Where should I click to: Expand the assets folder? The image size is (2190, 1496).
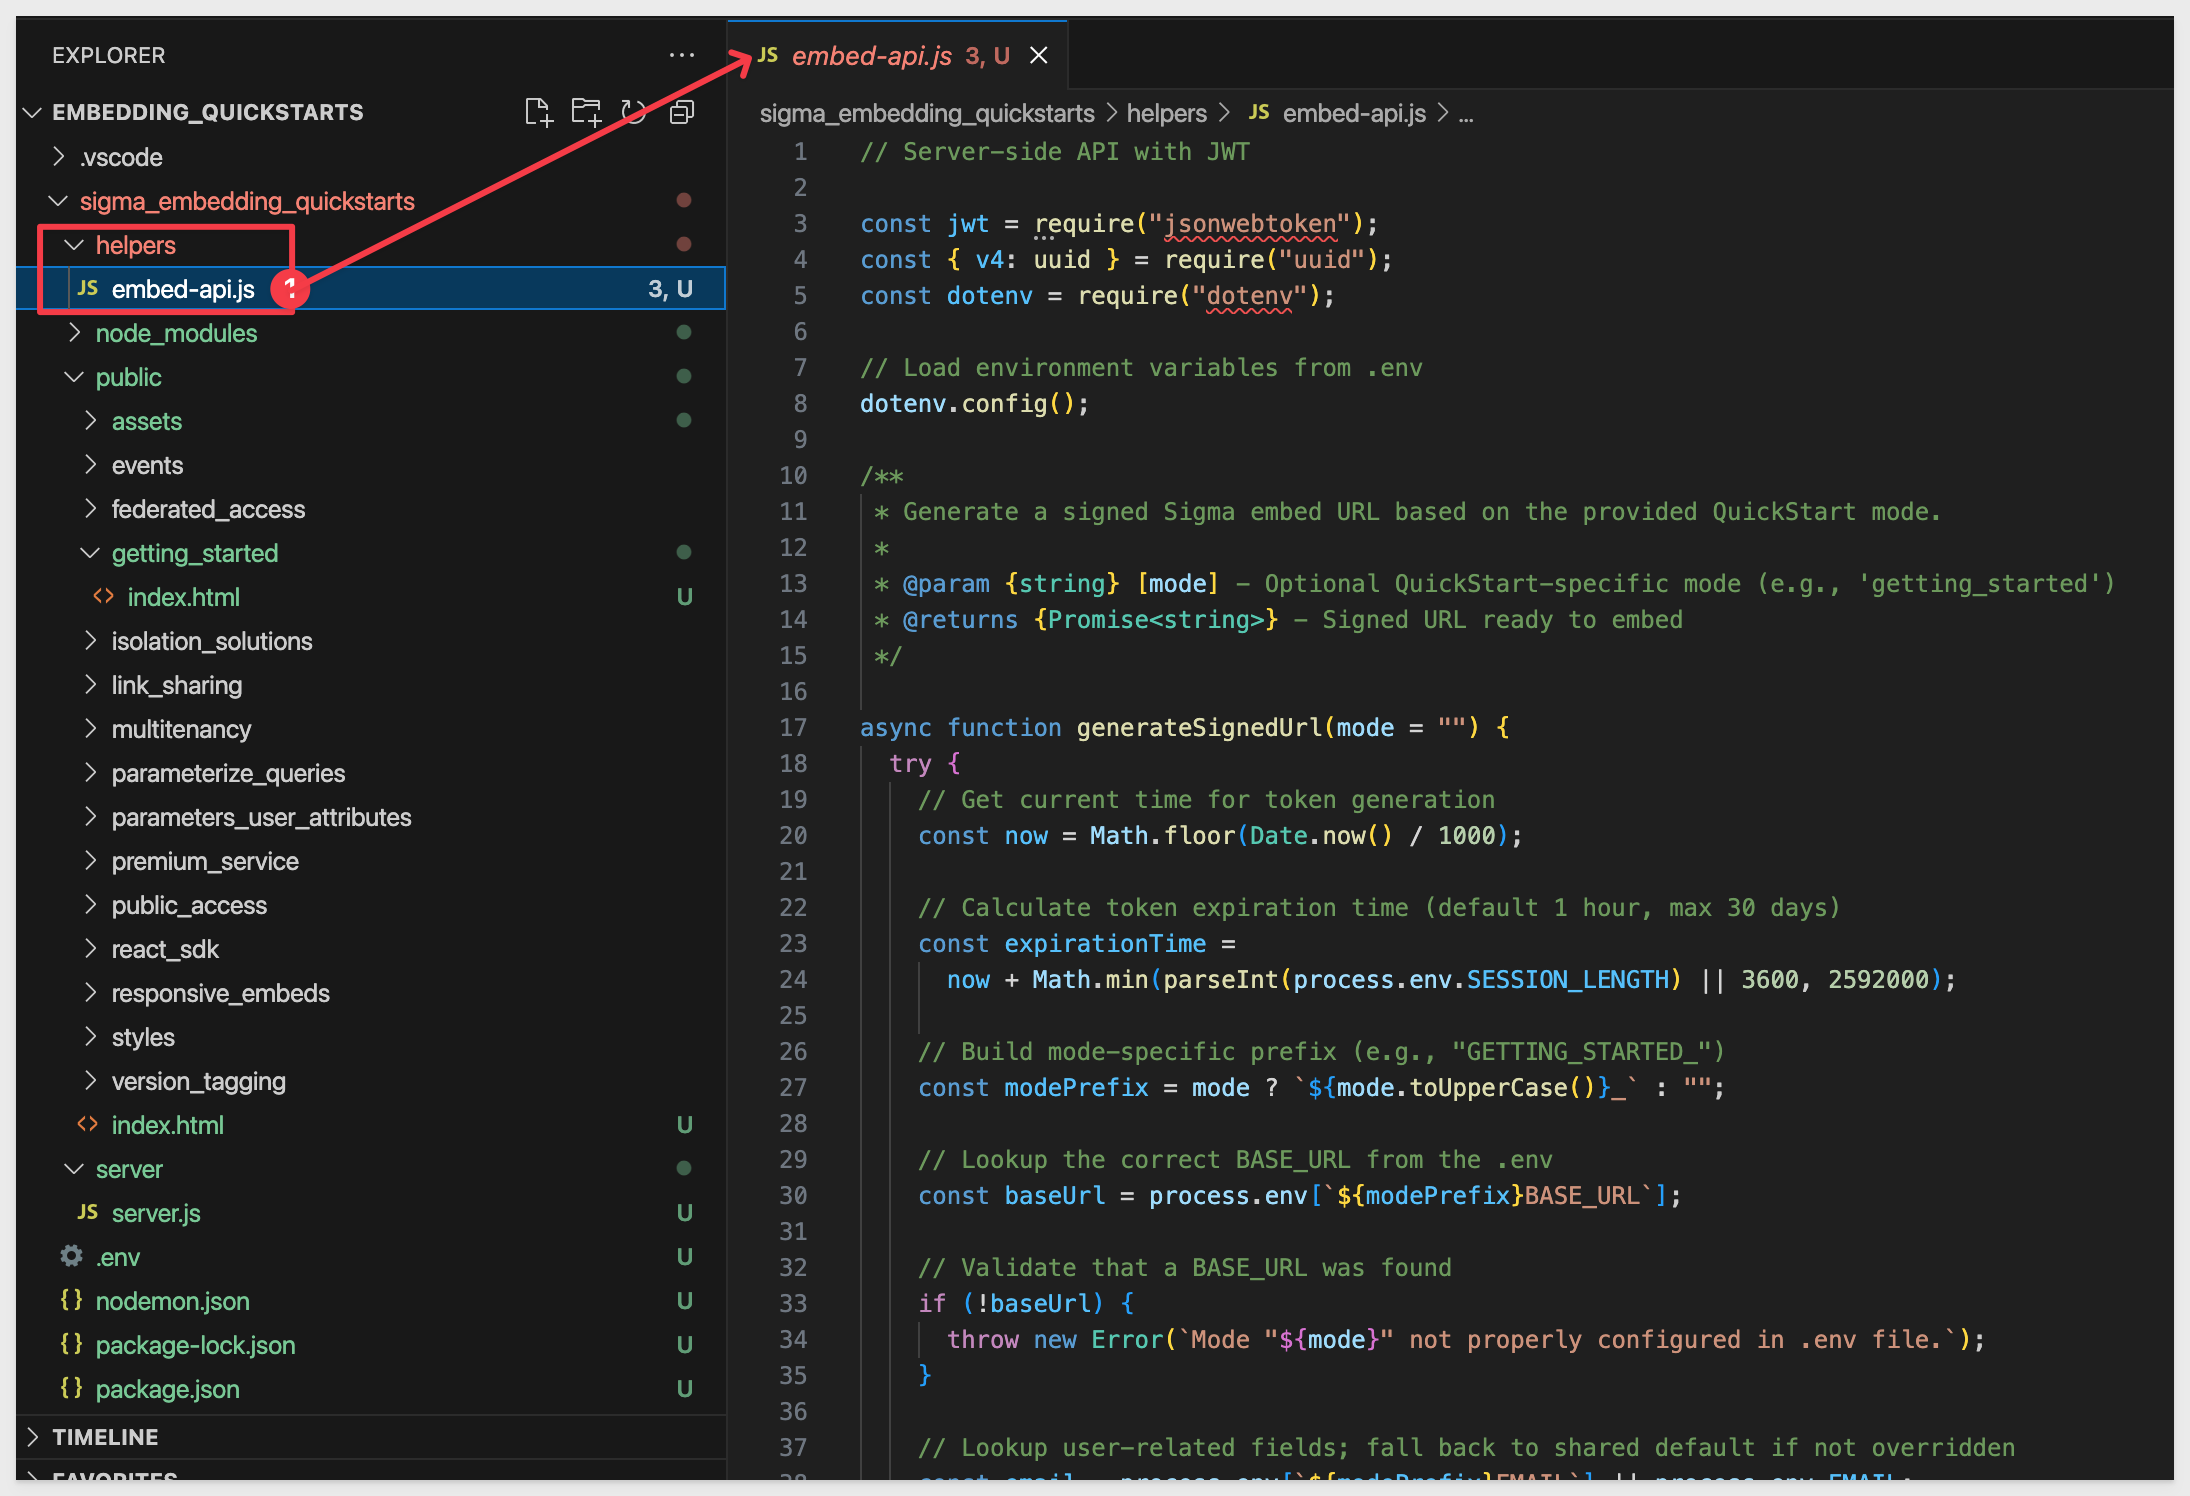pos(90,421)
